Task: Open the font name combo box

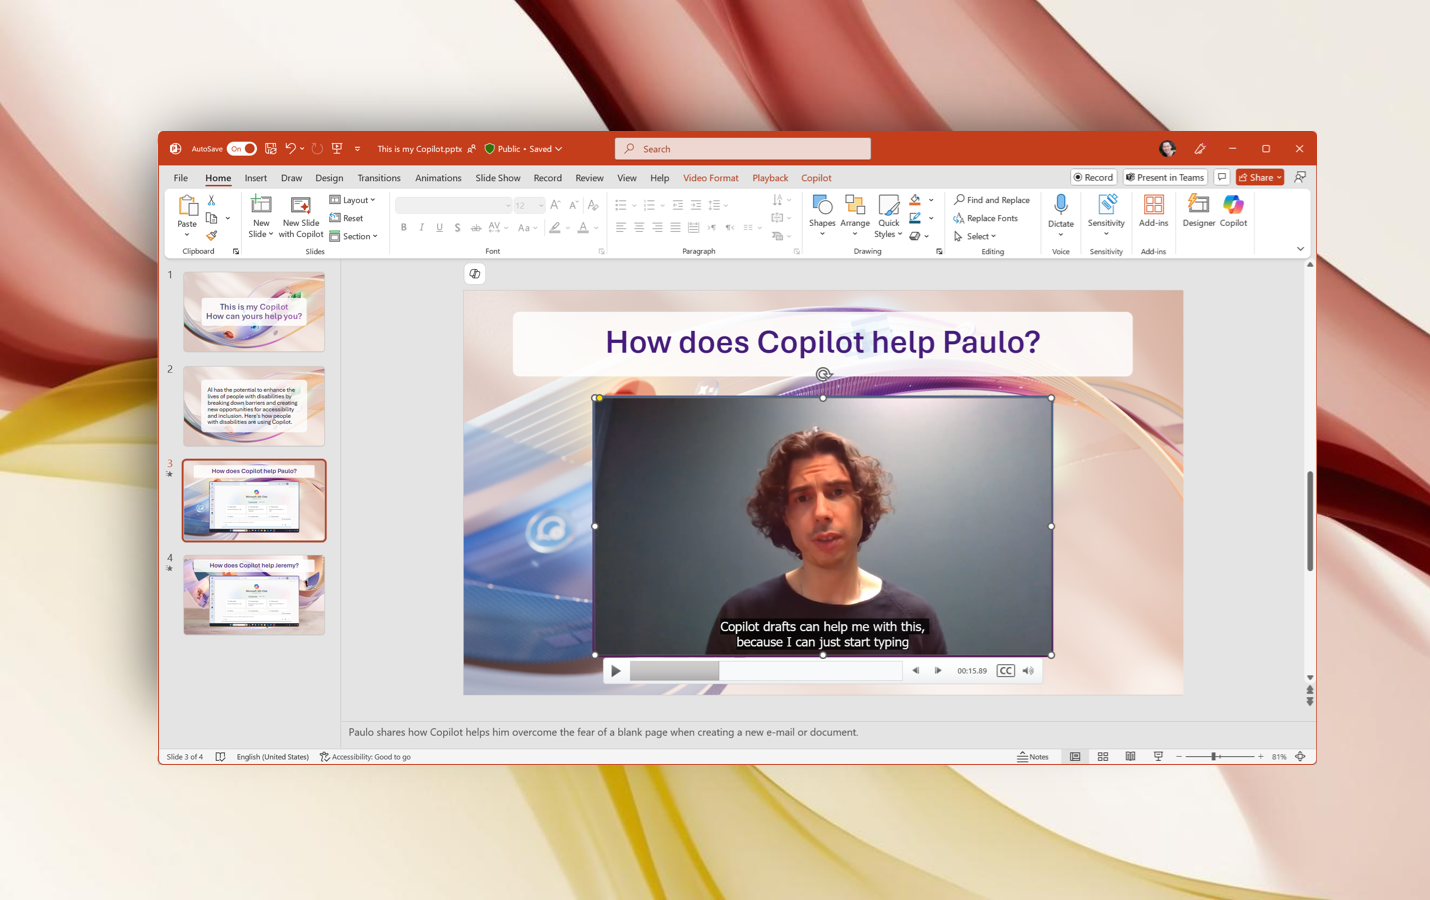Action: point(454,205)
